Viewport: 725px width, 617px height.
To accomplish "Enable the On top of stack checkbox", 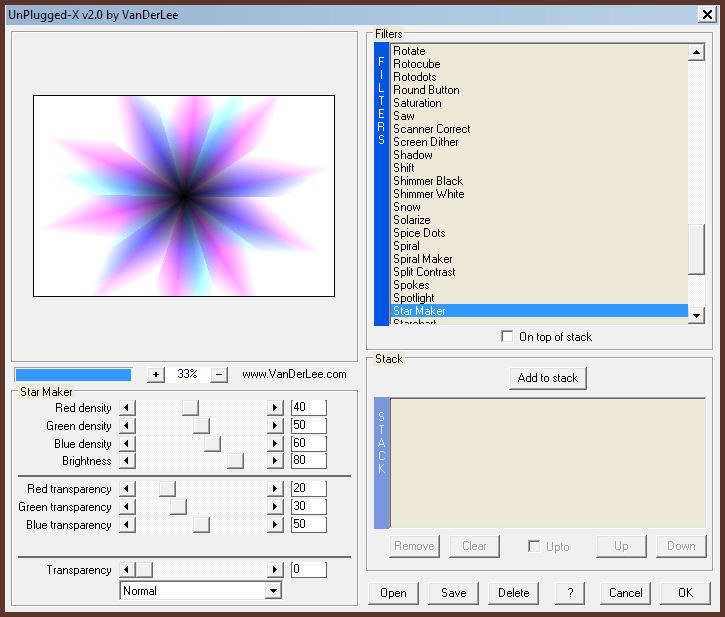I will pyautogui.click(x=507, y=336).
